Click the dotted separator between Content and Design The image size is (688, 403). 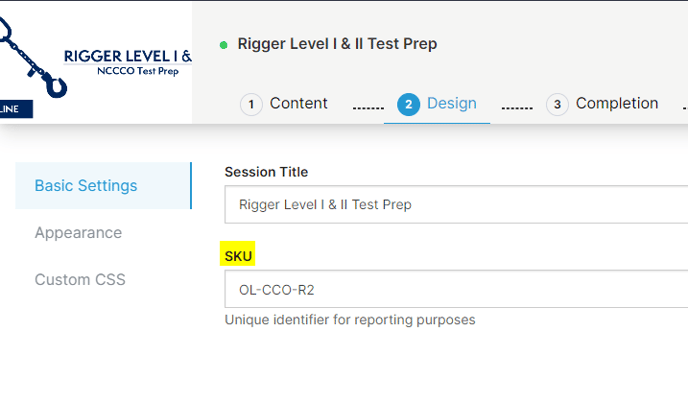[x=369, y=106]
